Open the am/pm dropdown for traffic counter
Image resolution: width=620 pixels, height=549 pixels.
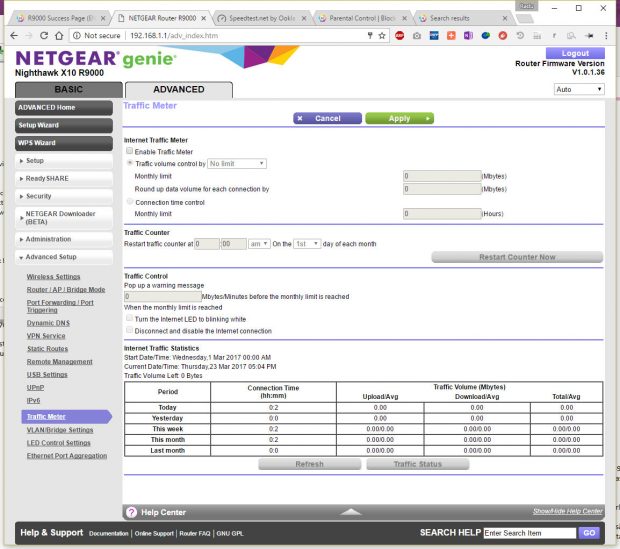point(259,243)
